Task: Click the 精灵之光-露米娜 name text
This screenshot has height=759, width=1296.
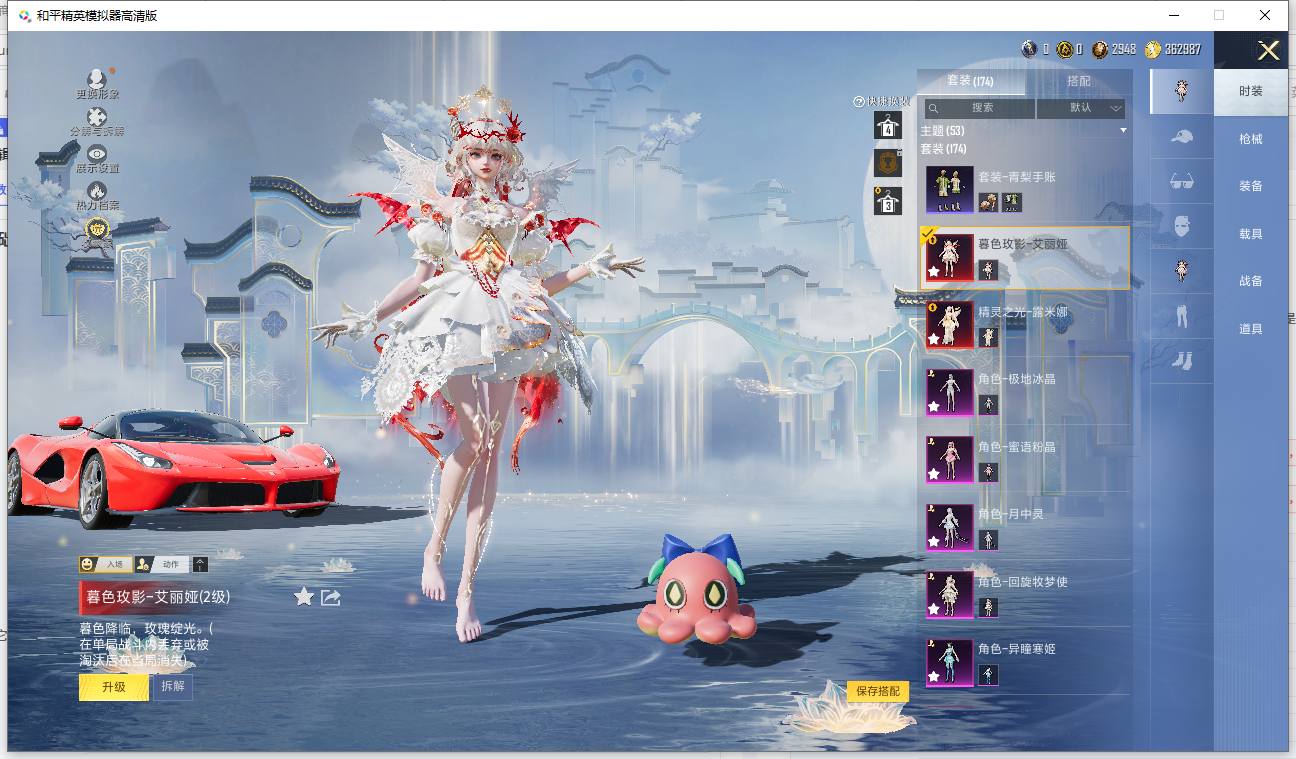Action: (x=1023, y=312)
